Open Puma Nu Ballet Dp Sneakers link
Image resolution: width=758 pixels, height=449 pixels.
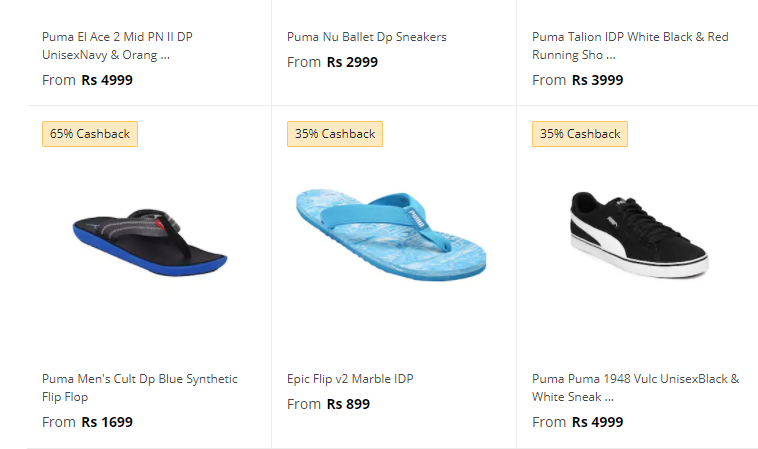[367, 37]
